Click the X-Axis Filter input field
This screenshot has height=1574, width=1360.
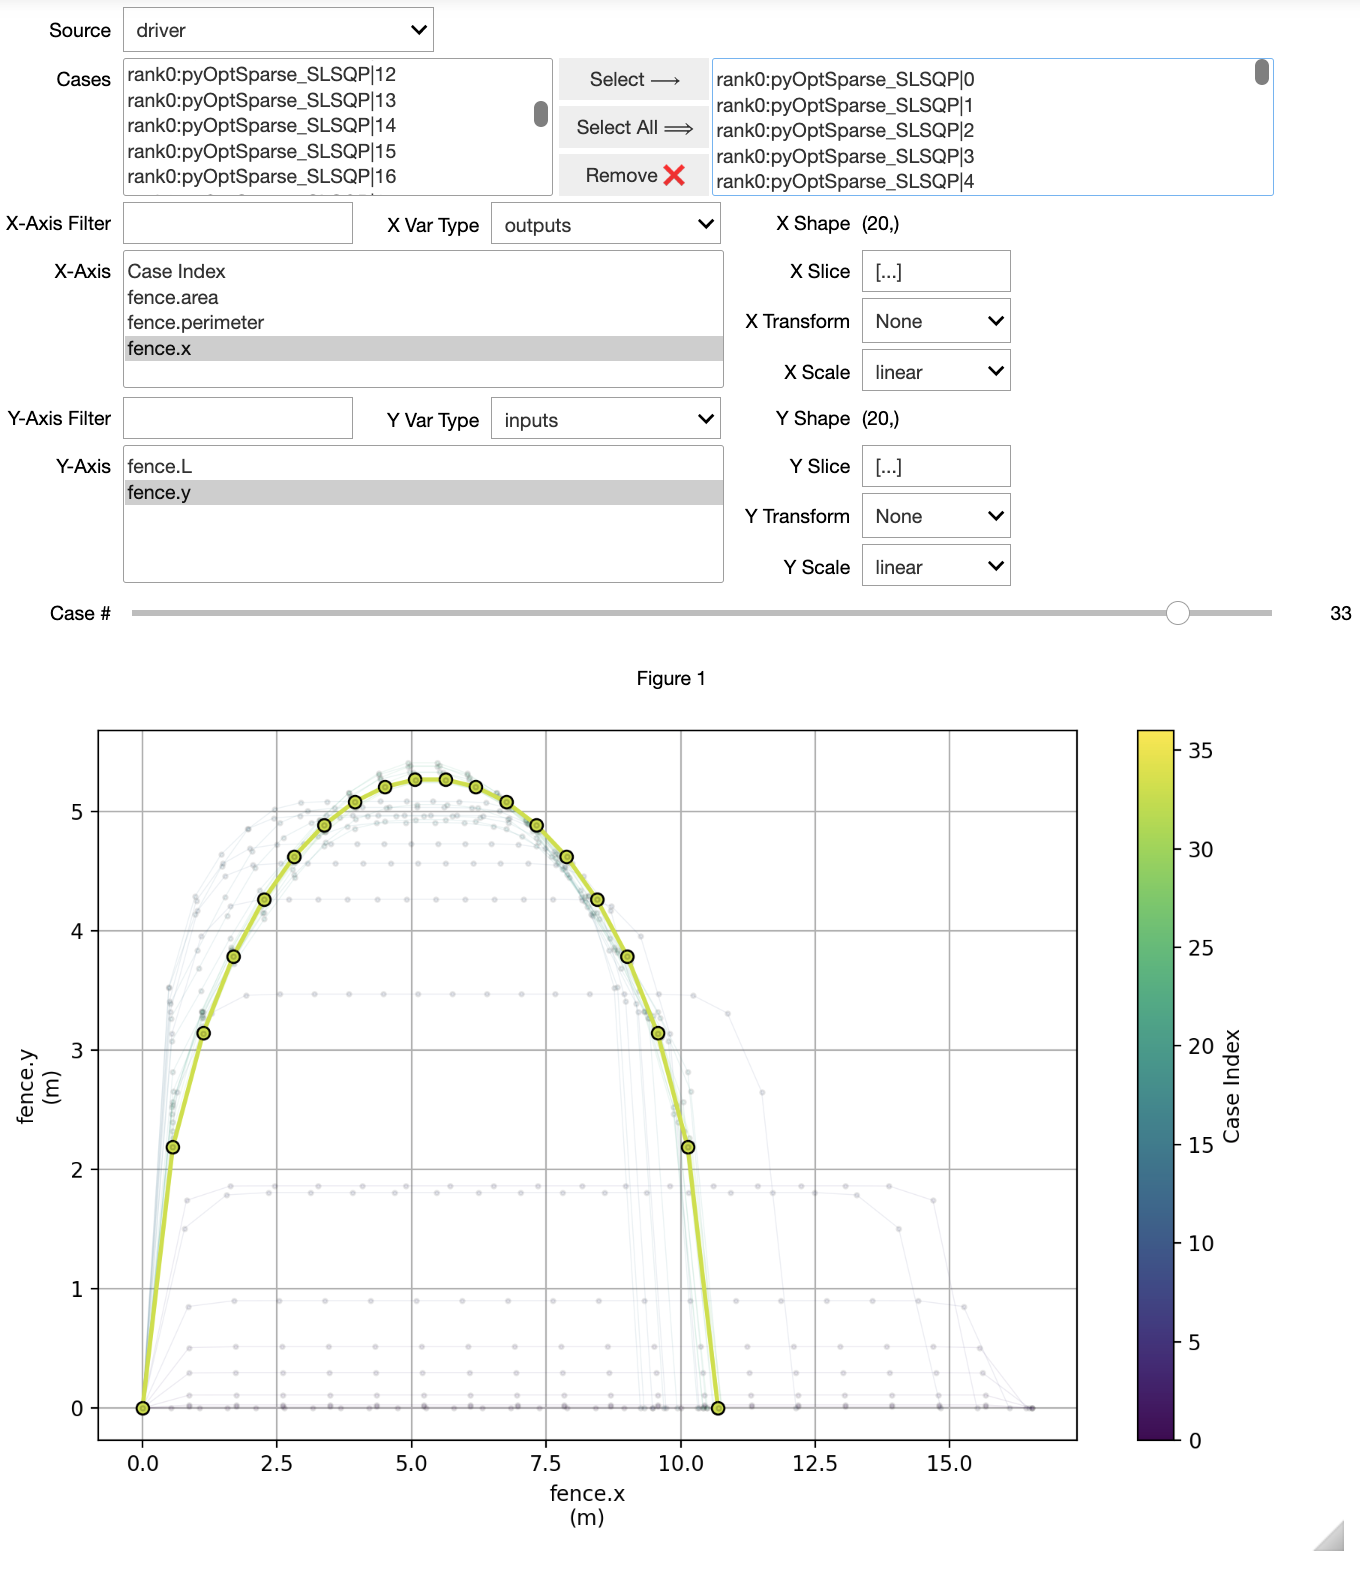click(x=238, y=223)
